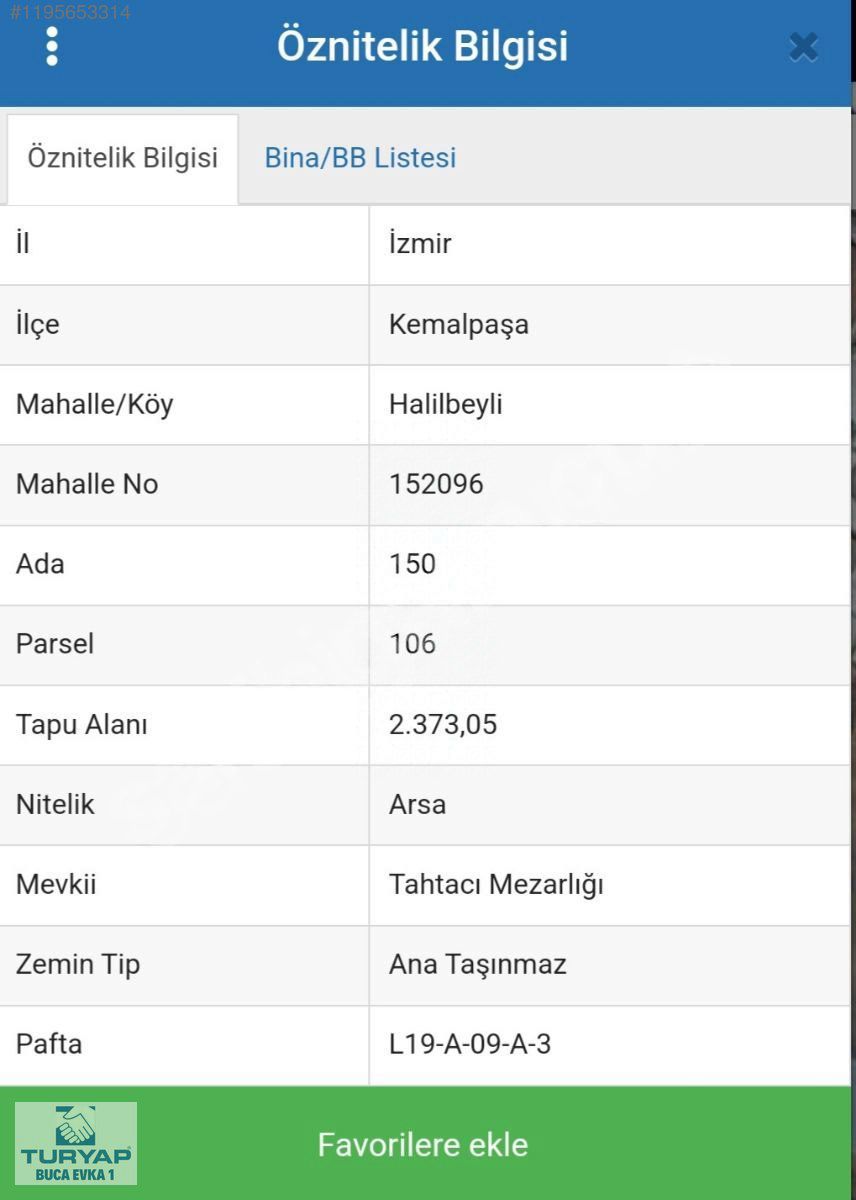Click the Öznitelik Bilgisi header title
Screen dimensions: 856x1200
[x=422, y=46]
